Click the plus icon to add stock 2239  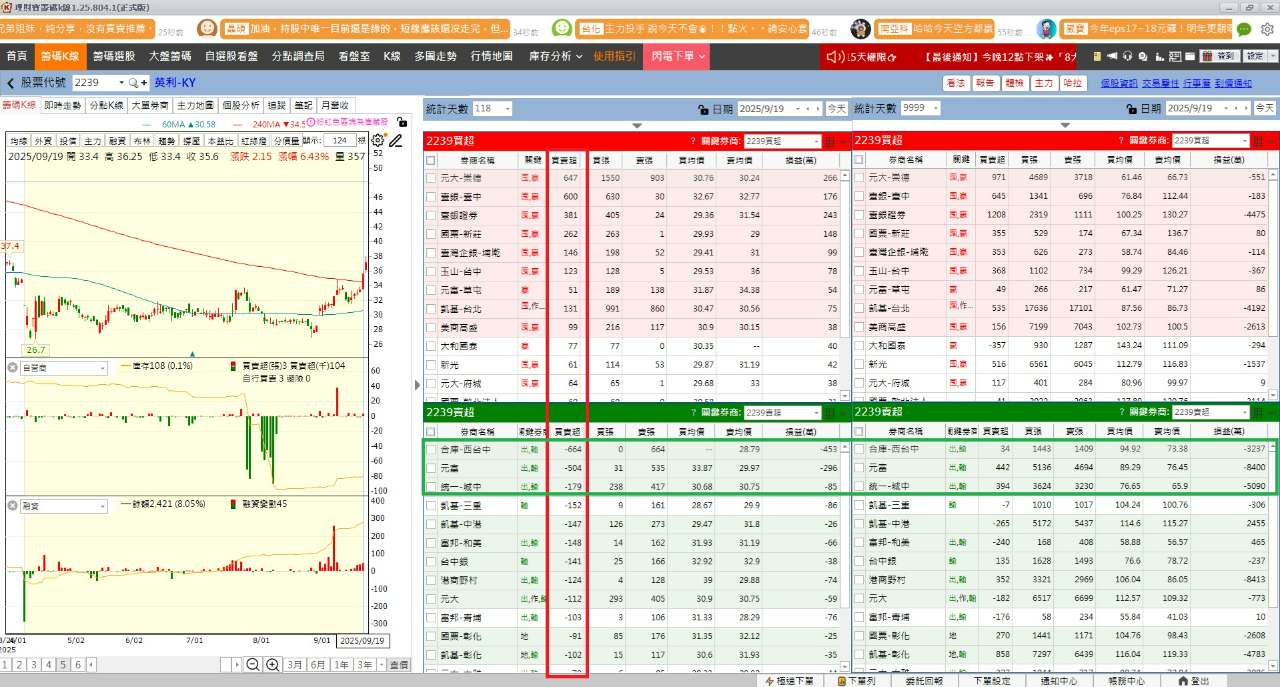145,83
